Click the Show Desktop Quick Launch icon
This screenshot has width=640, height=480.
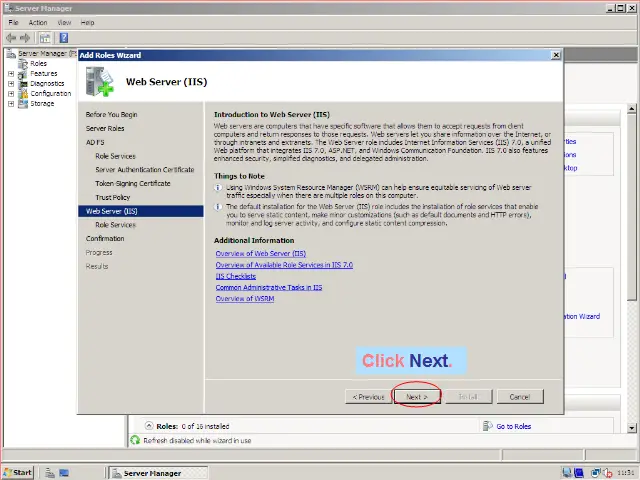[64, 473]
